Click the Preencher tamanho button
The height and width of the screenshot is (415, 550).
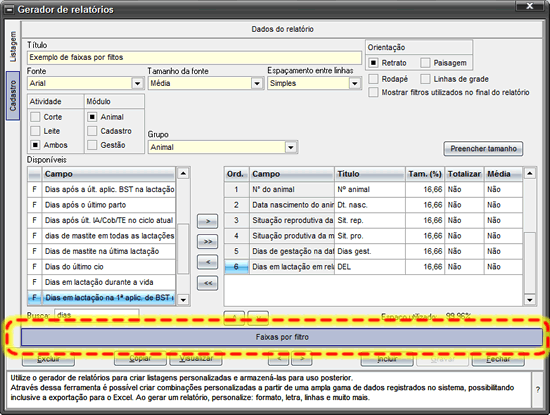483,149
